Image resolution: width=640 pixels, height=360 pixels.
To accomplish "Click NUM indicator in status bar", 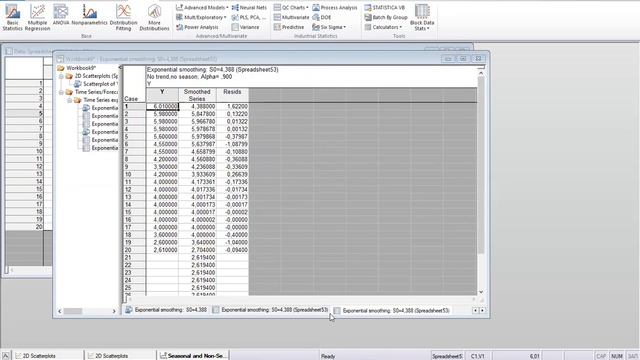I will click(617, 356).
